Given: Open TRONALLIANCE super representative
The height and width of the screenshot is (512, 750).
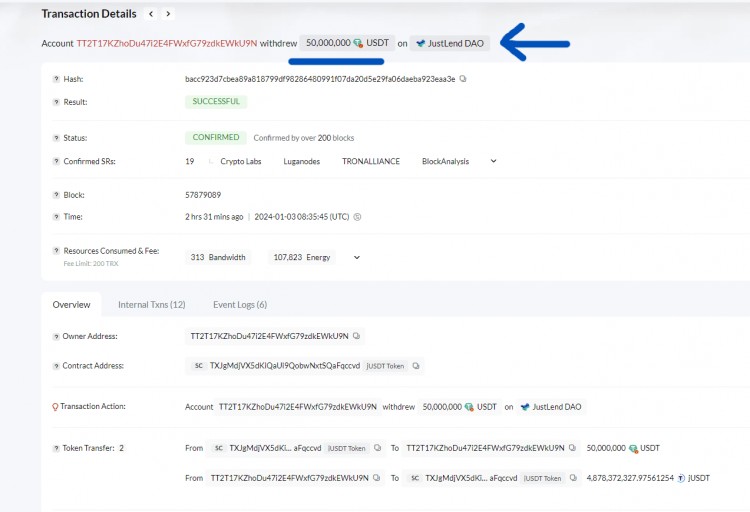Looking at the screenshot, I should (371, 160).
